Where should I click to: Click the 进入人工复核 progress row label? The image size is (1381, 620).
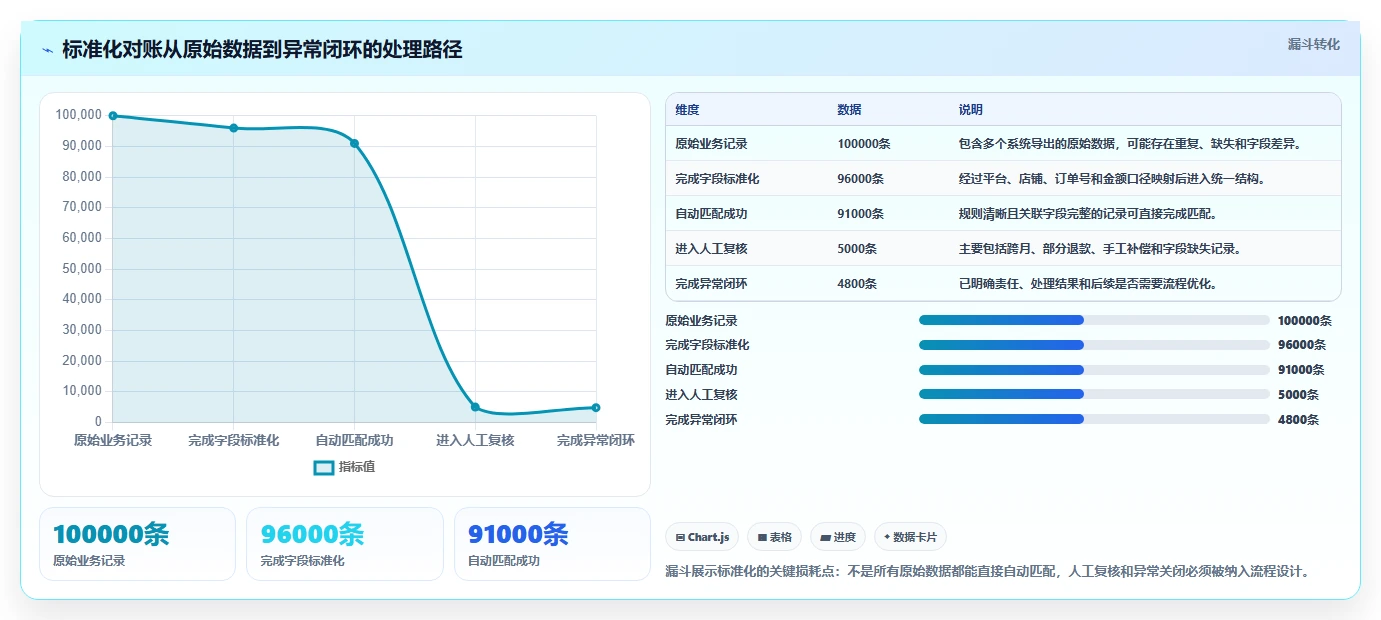point(701,395)
